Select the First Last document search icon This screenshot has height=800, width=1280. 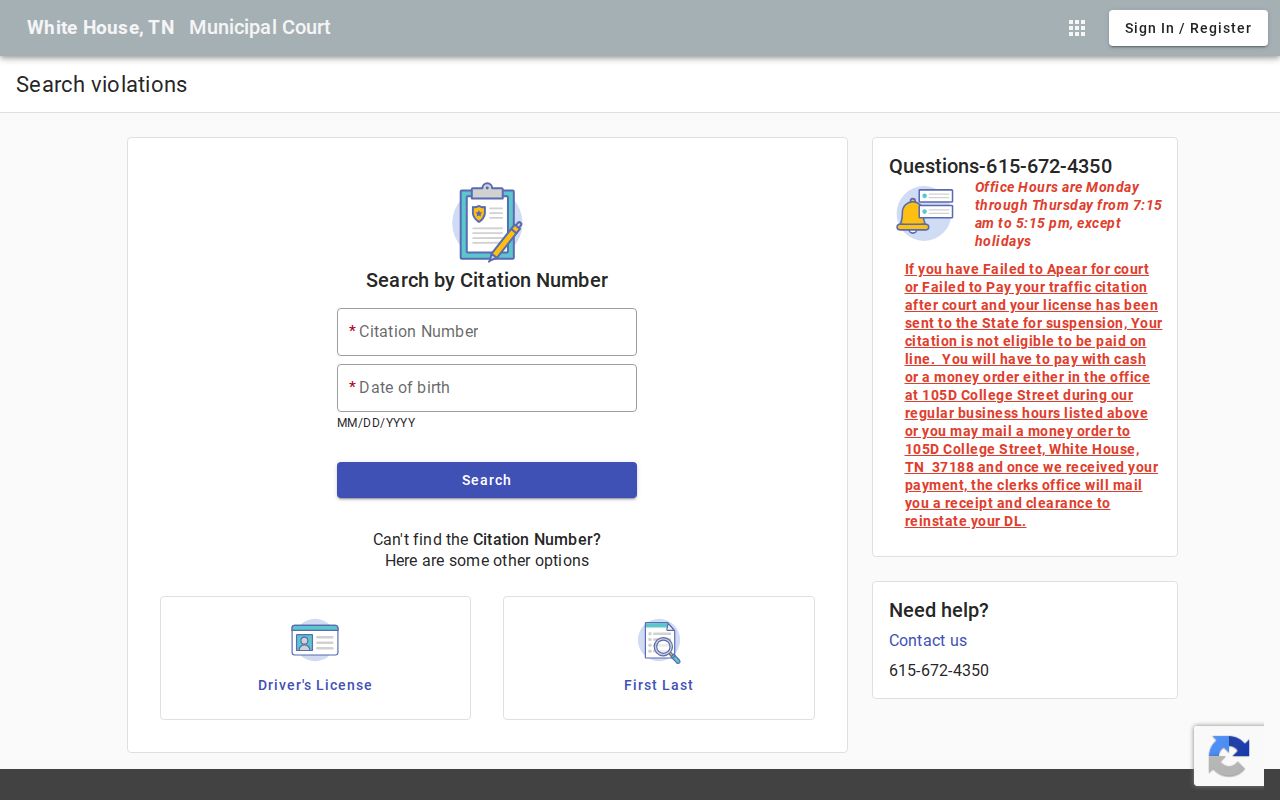pyautogui.click(x=659, y=641)
